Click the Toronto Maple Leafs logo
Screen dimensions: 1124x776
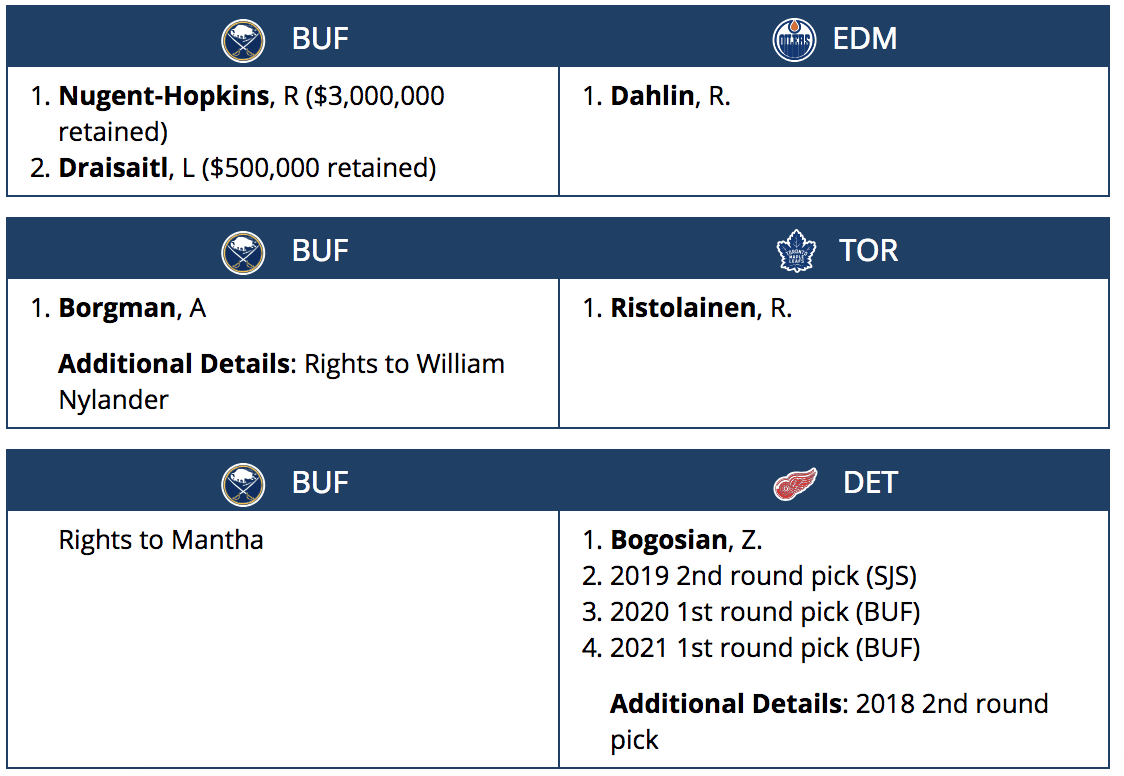(796, 251)
